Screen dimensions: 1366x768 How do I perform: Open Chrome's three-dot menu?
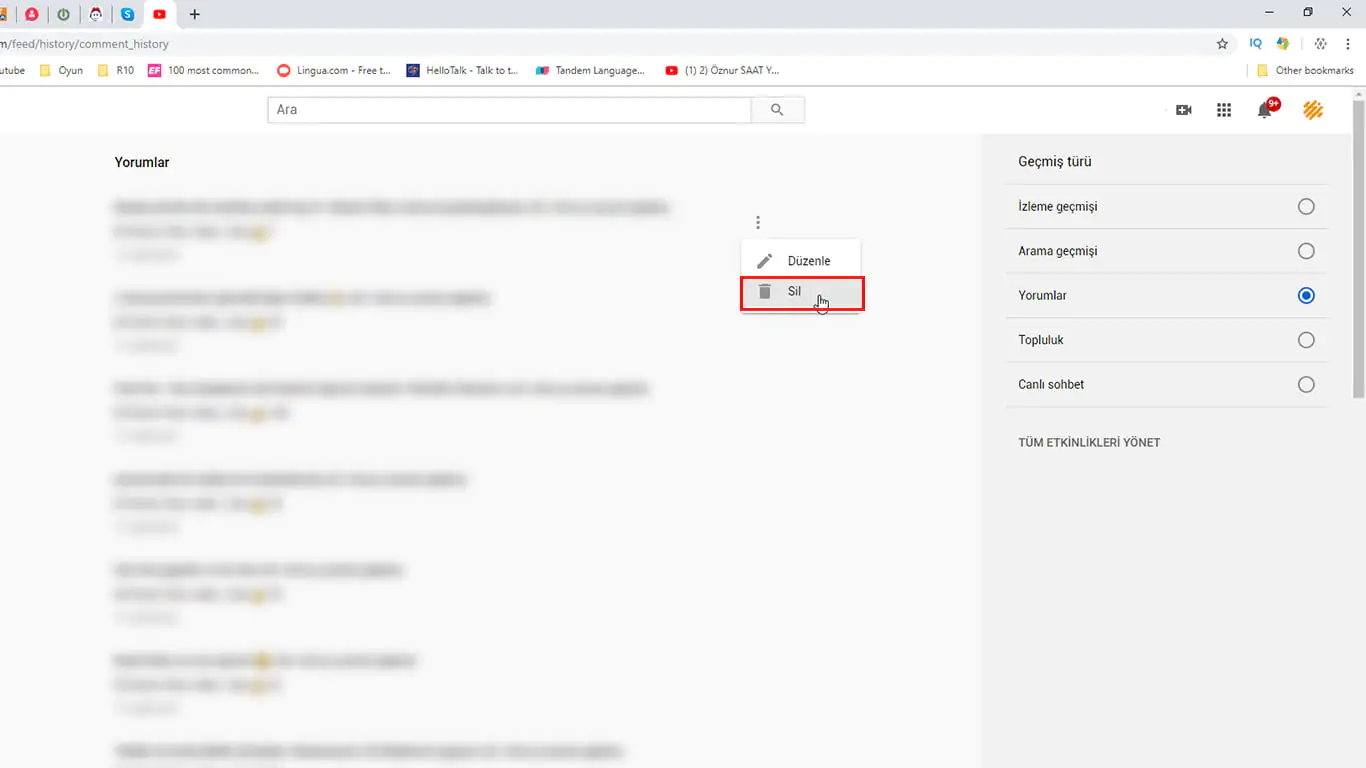pyautogui.click(x=1348, y=44)
